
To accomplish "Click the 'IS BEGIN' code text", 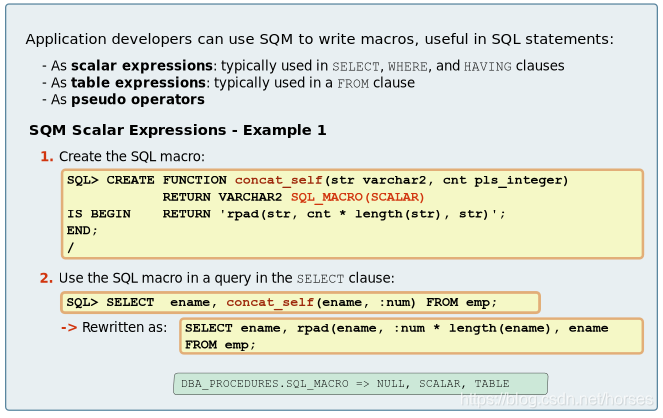I will pos(99,214).
